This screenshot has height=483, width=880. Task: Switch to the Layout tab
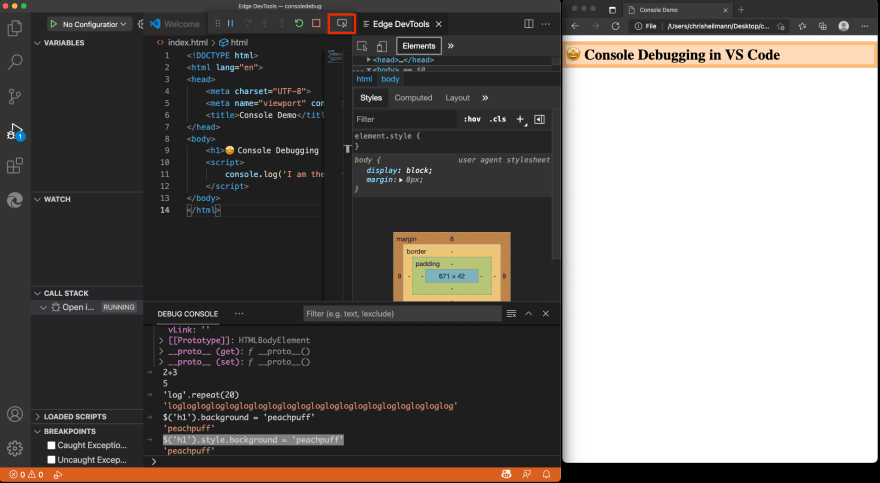point(457,98)
